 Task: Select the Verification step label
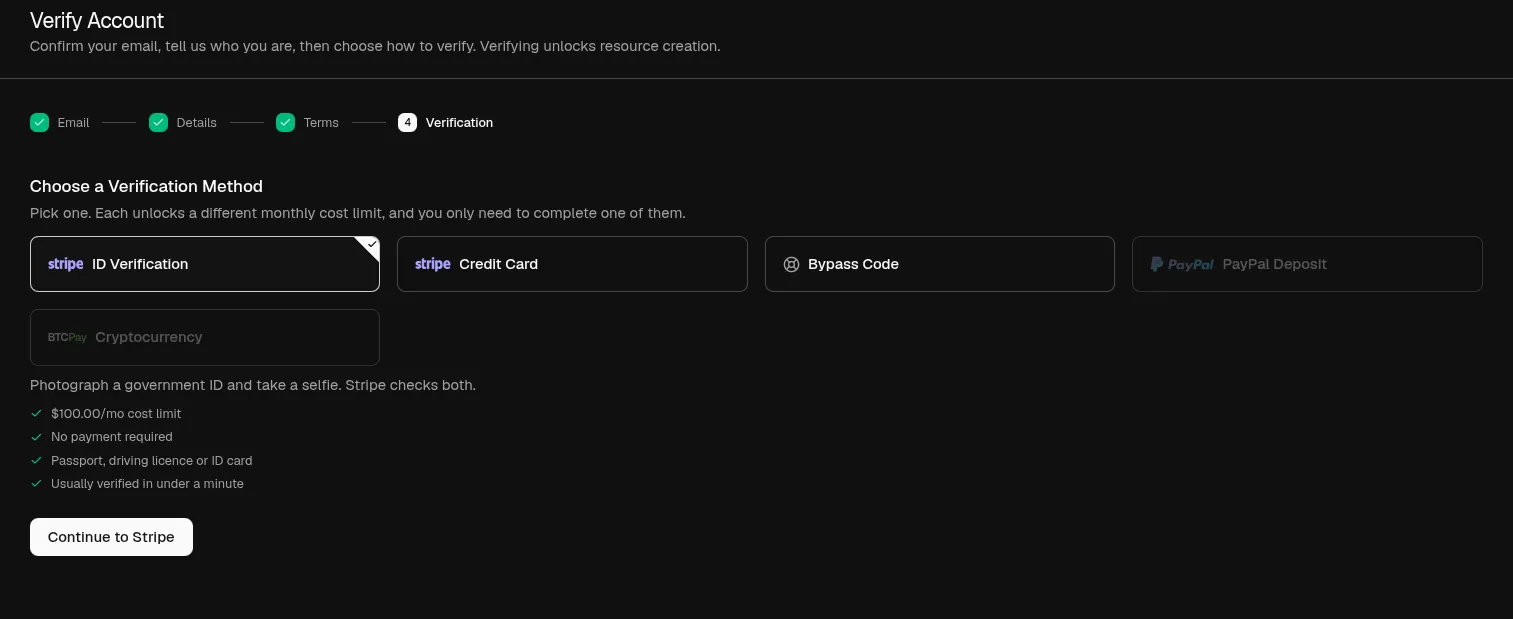coord(459,123)
